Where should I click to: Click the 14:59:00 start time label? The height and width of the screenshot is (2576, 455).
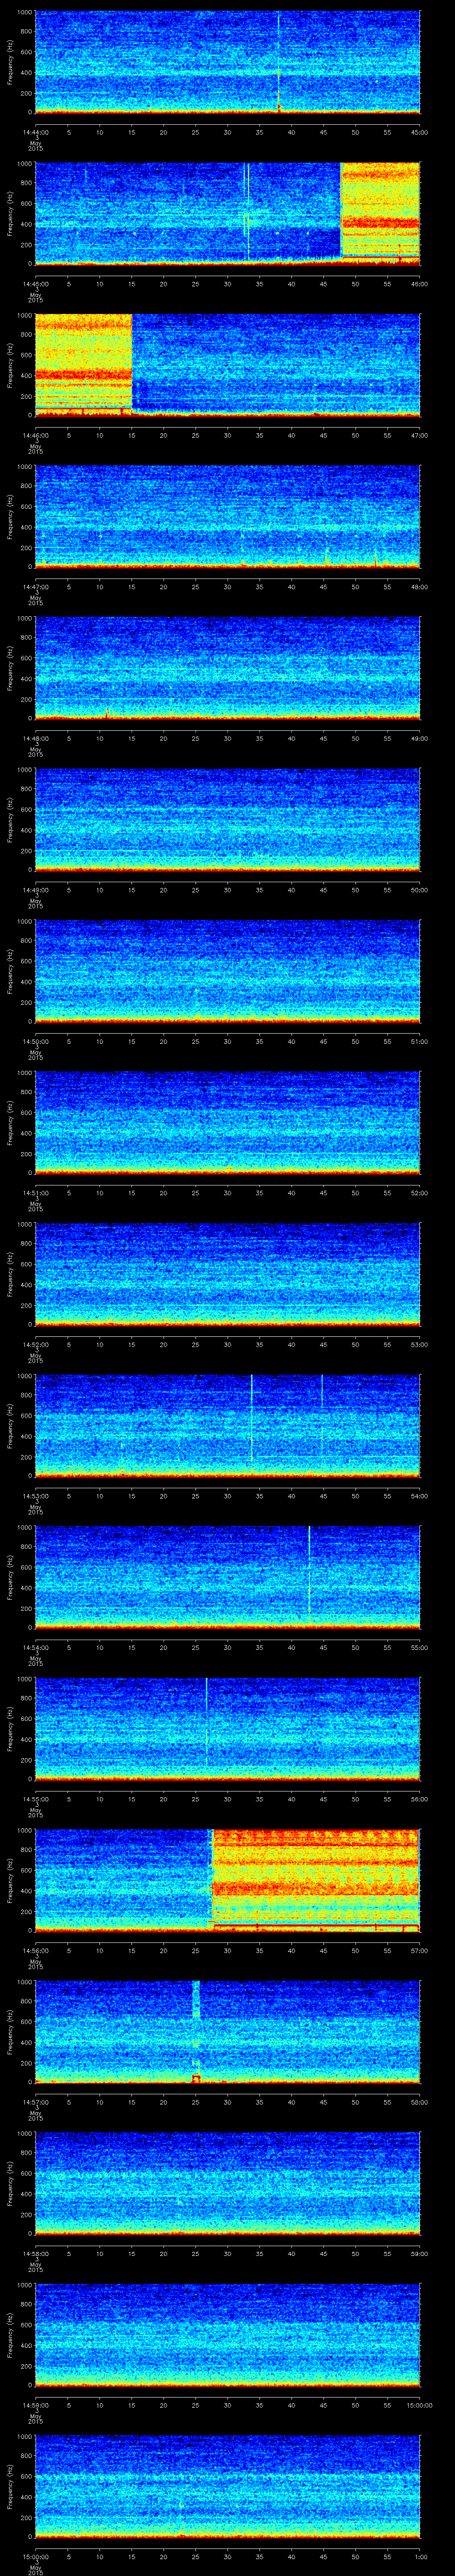(35, 2406)
